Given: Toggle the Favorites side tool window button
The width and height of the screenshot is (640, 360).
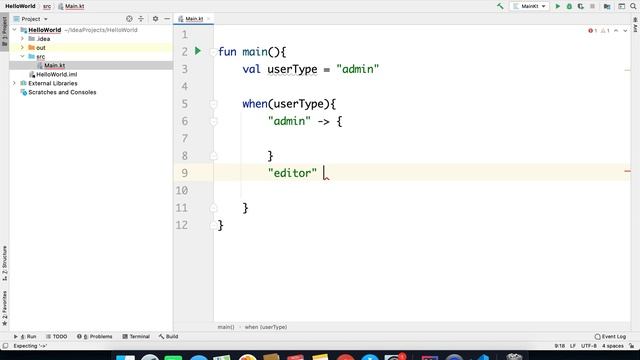Looking at the screenshot, I should (4, 308).
